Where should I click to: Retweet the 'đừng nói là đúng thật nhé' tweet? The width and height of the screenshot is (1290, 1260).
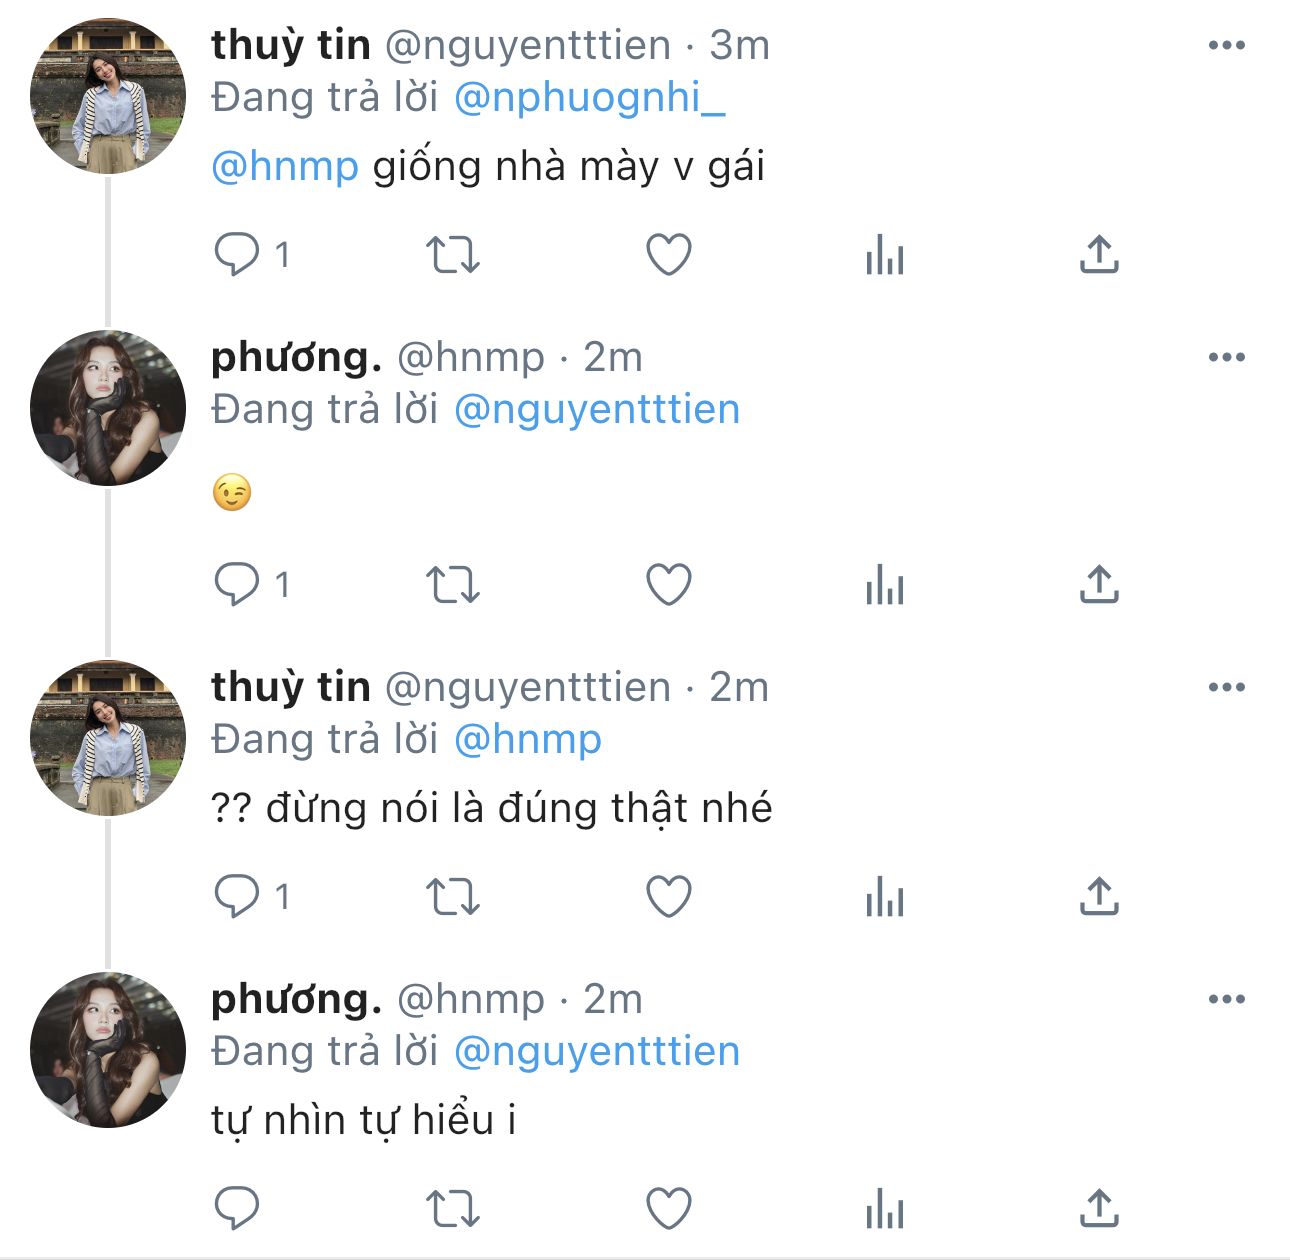coord(453,896)
